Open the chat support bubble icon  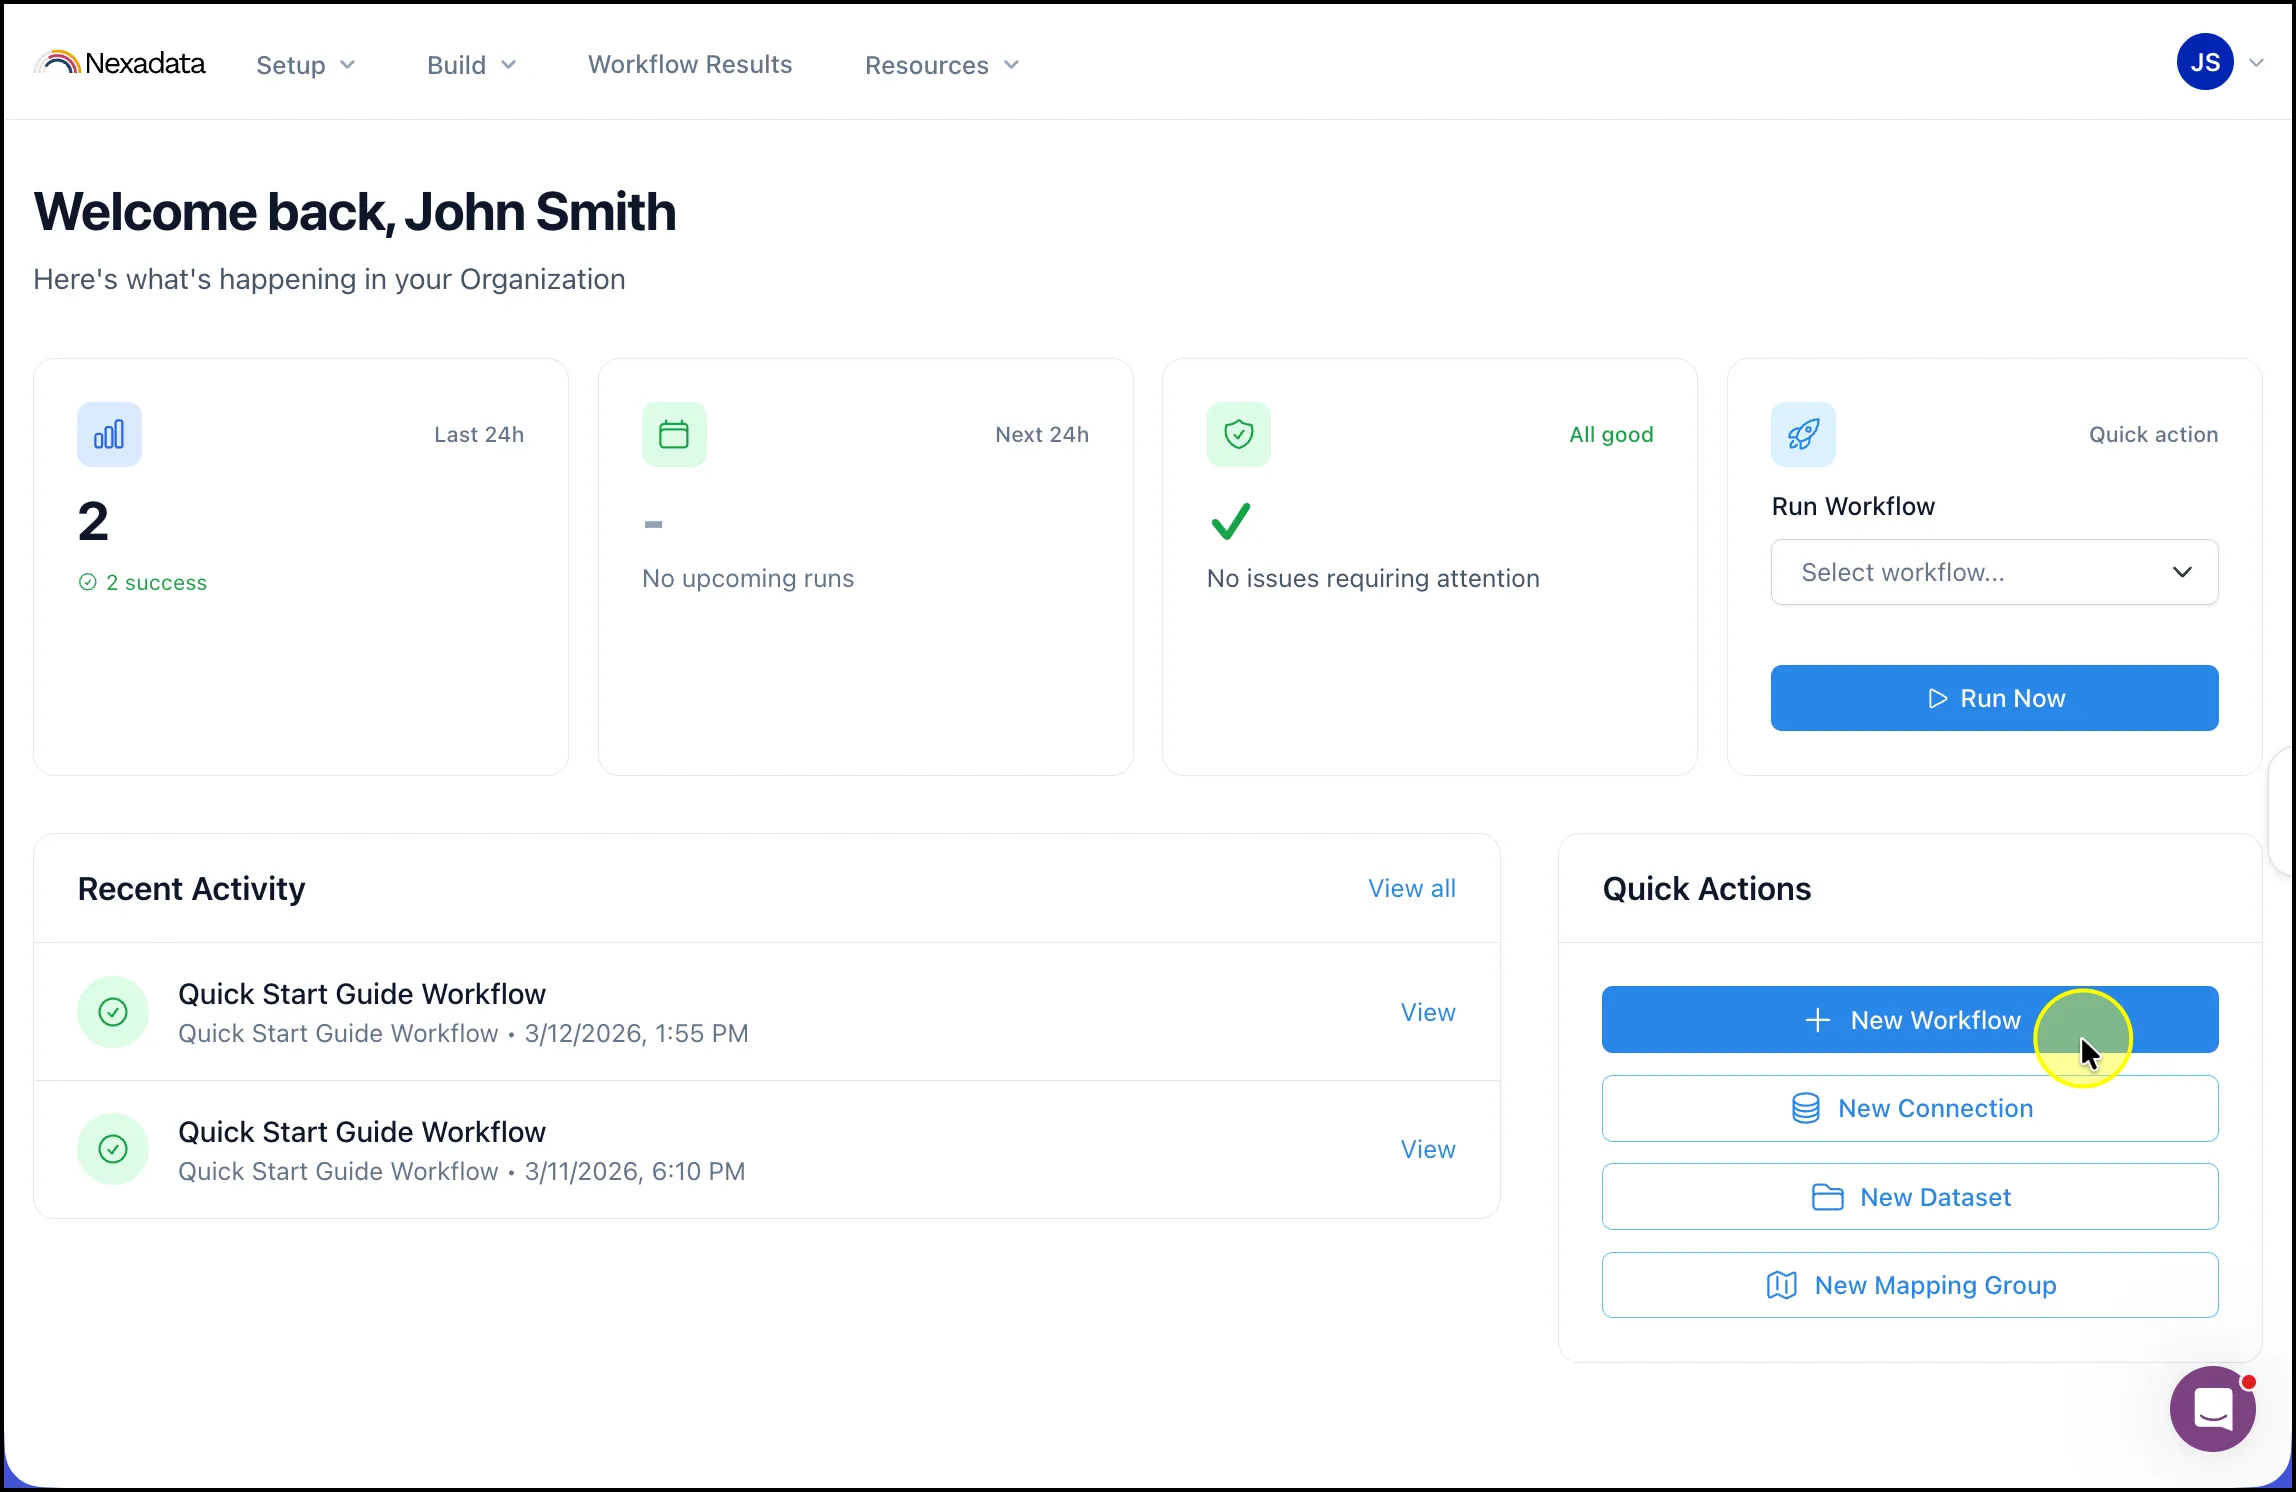point(2212,1408)
